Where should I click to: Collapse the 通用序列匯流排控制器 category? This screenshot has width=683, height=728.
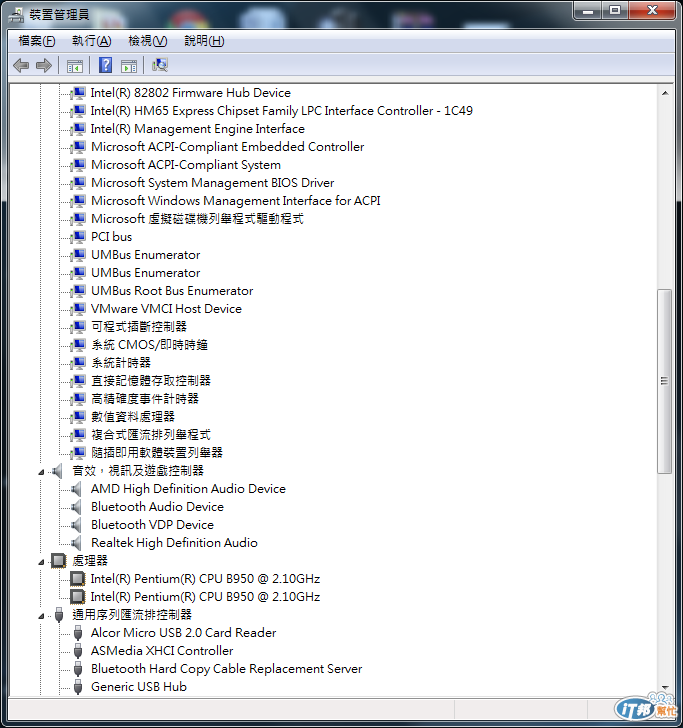41,617
